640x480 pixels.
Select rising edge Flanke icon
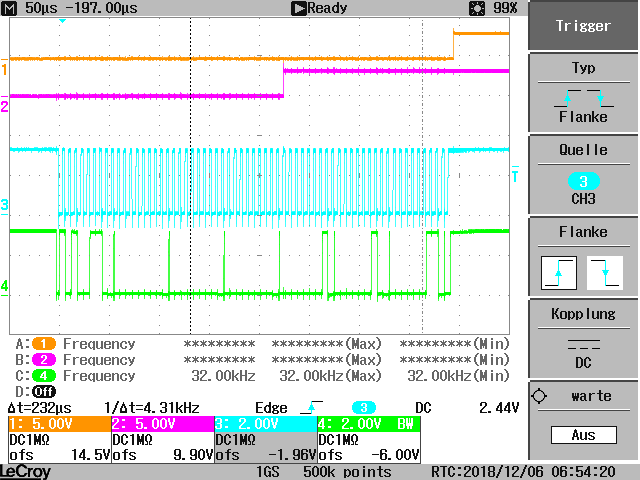click(559, 273)
